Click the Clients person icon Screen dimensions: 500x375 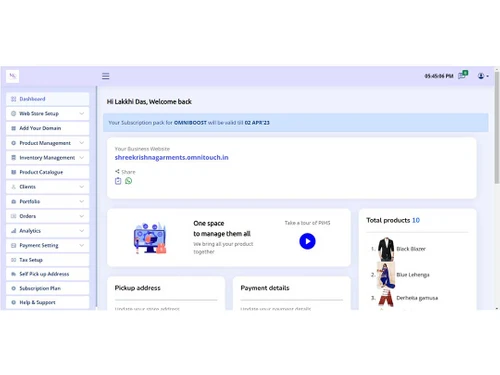14,187
